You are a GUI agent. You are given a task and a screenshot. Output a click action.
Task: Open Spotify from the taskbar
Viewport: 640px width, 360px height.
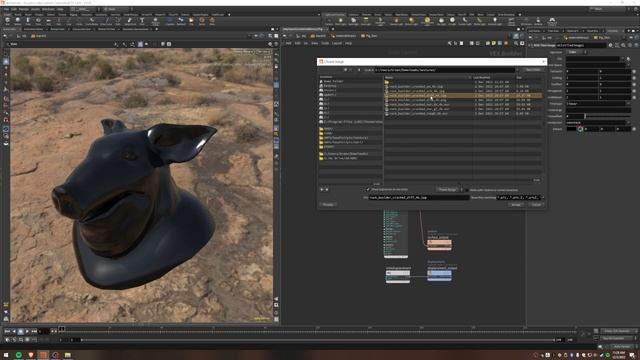tap(18, 355)
